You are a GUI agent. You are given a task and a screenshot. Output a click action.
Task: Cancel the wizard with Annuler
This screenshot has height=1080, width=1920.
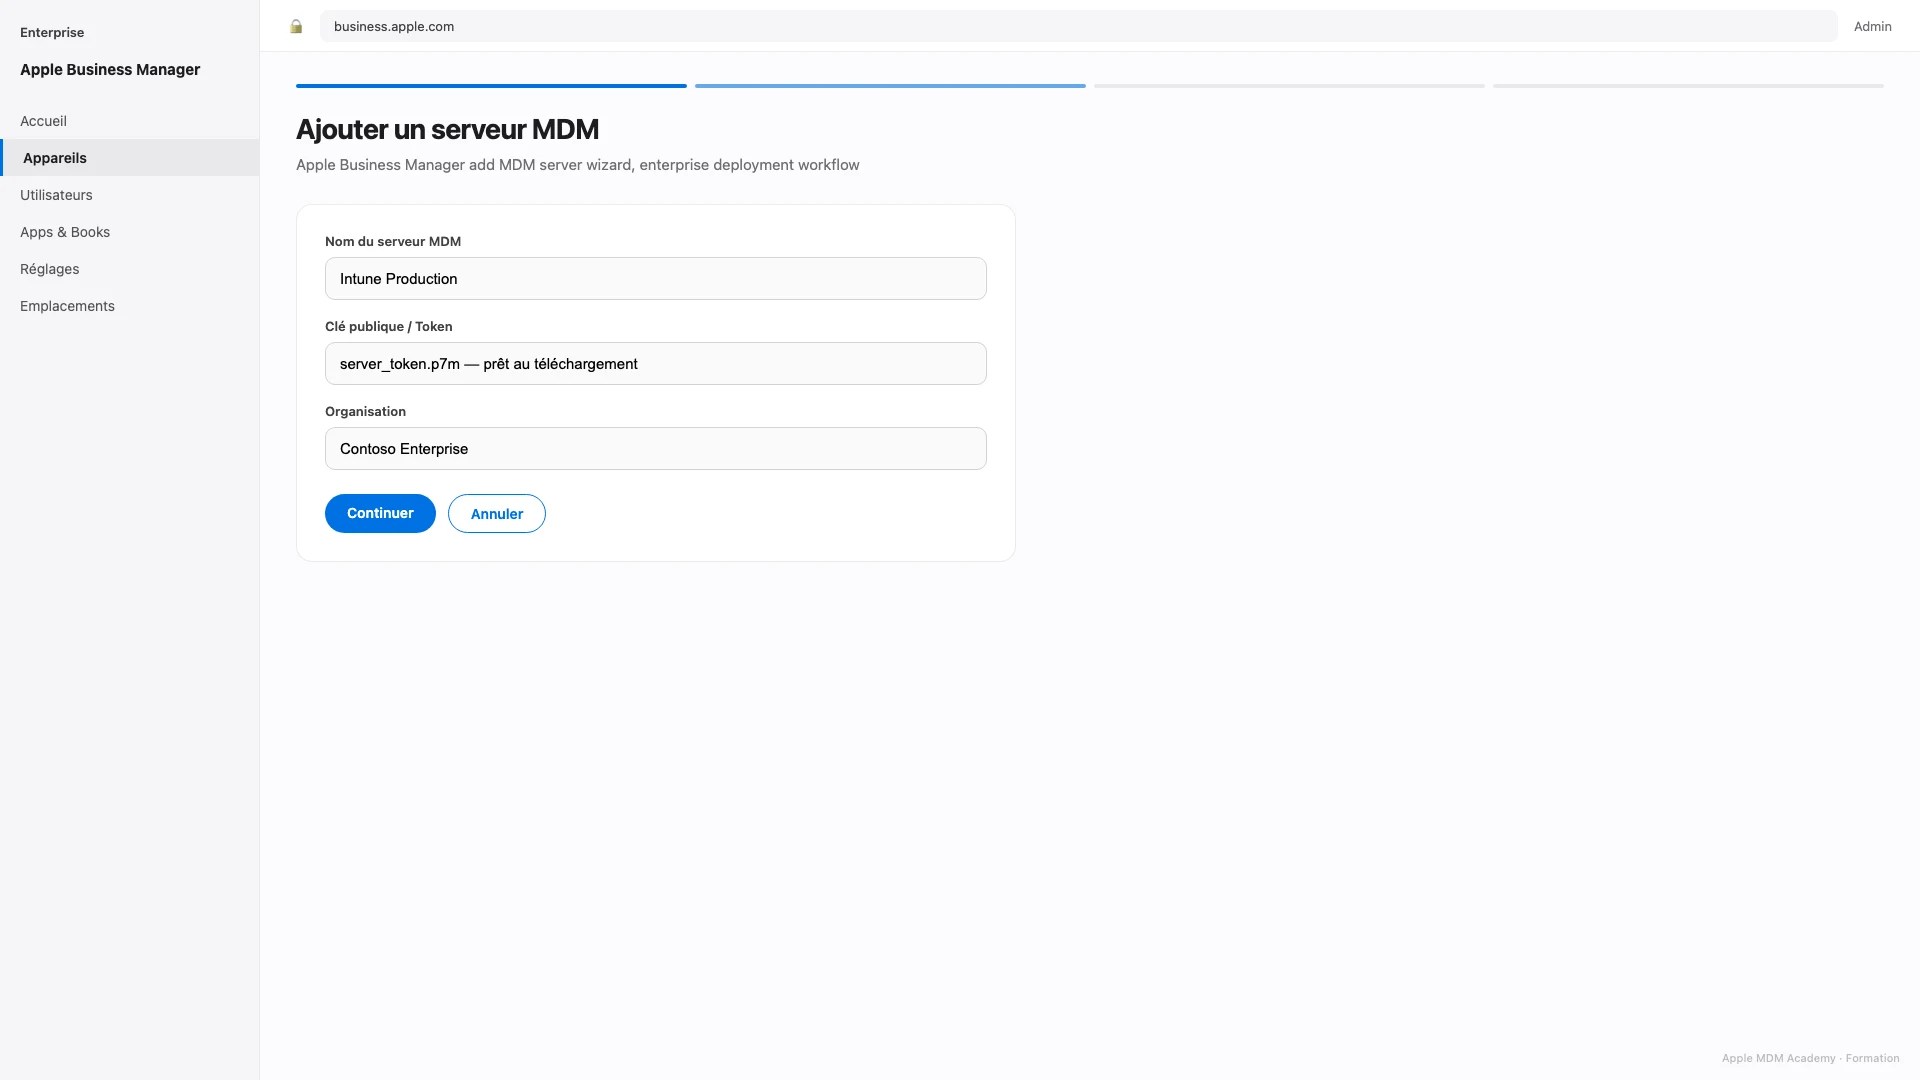497,514
